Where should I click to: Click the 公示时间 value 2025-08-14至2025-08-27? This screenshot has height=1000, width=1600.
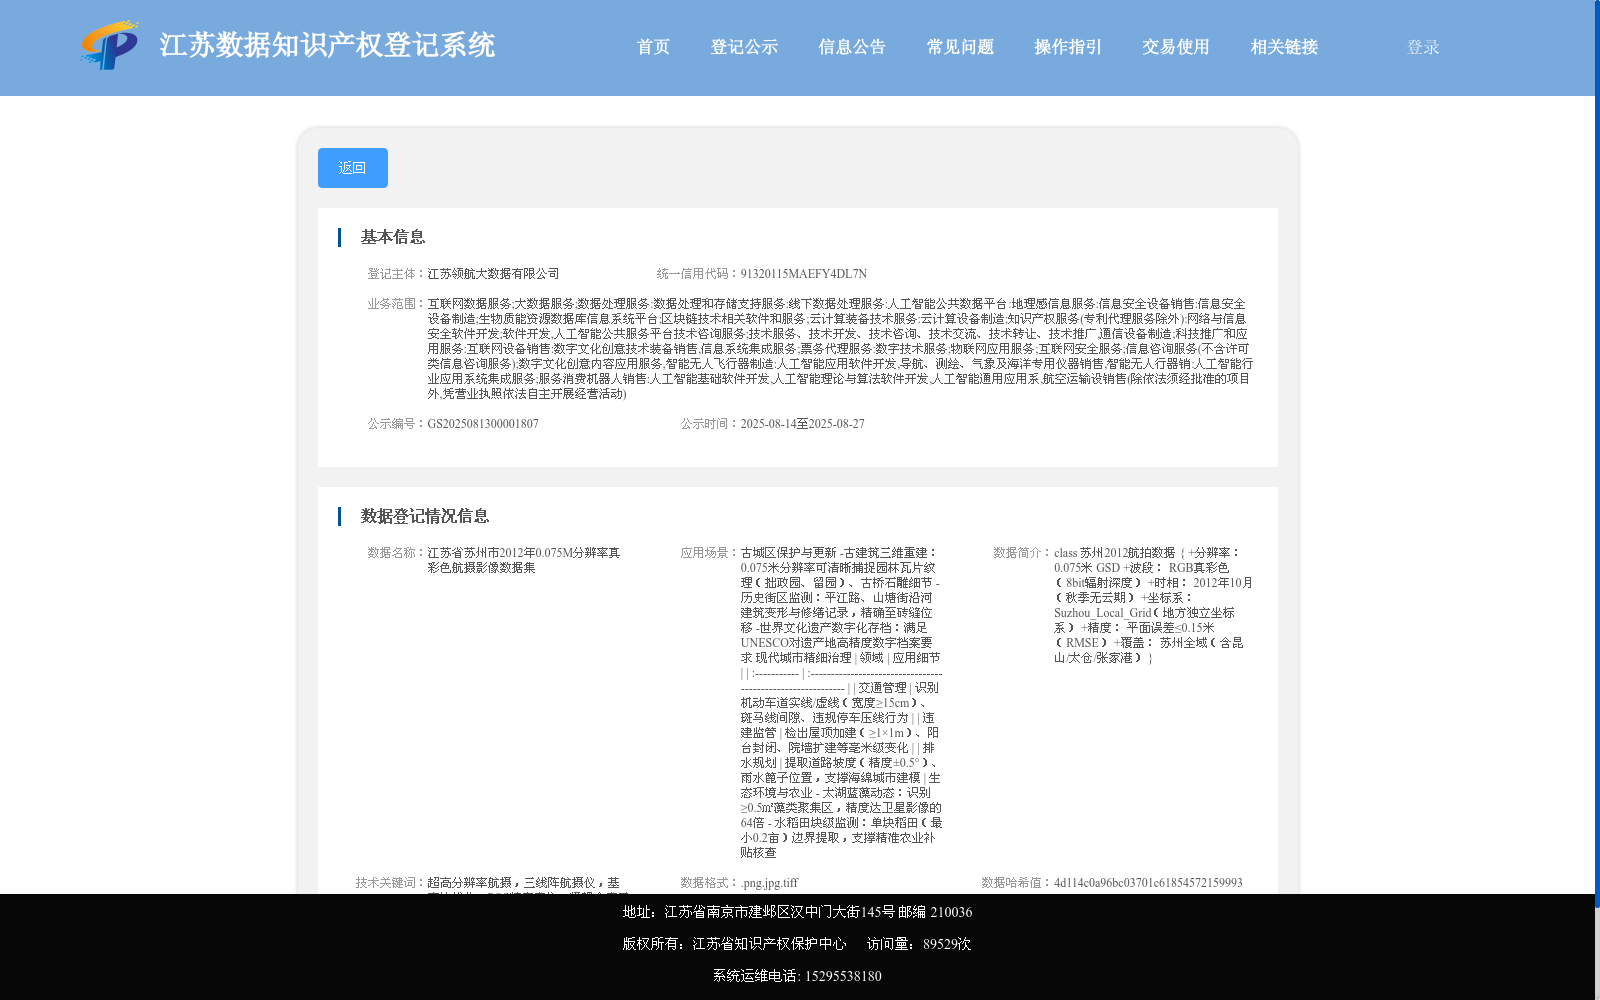(x=802, y=424)
